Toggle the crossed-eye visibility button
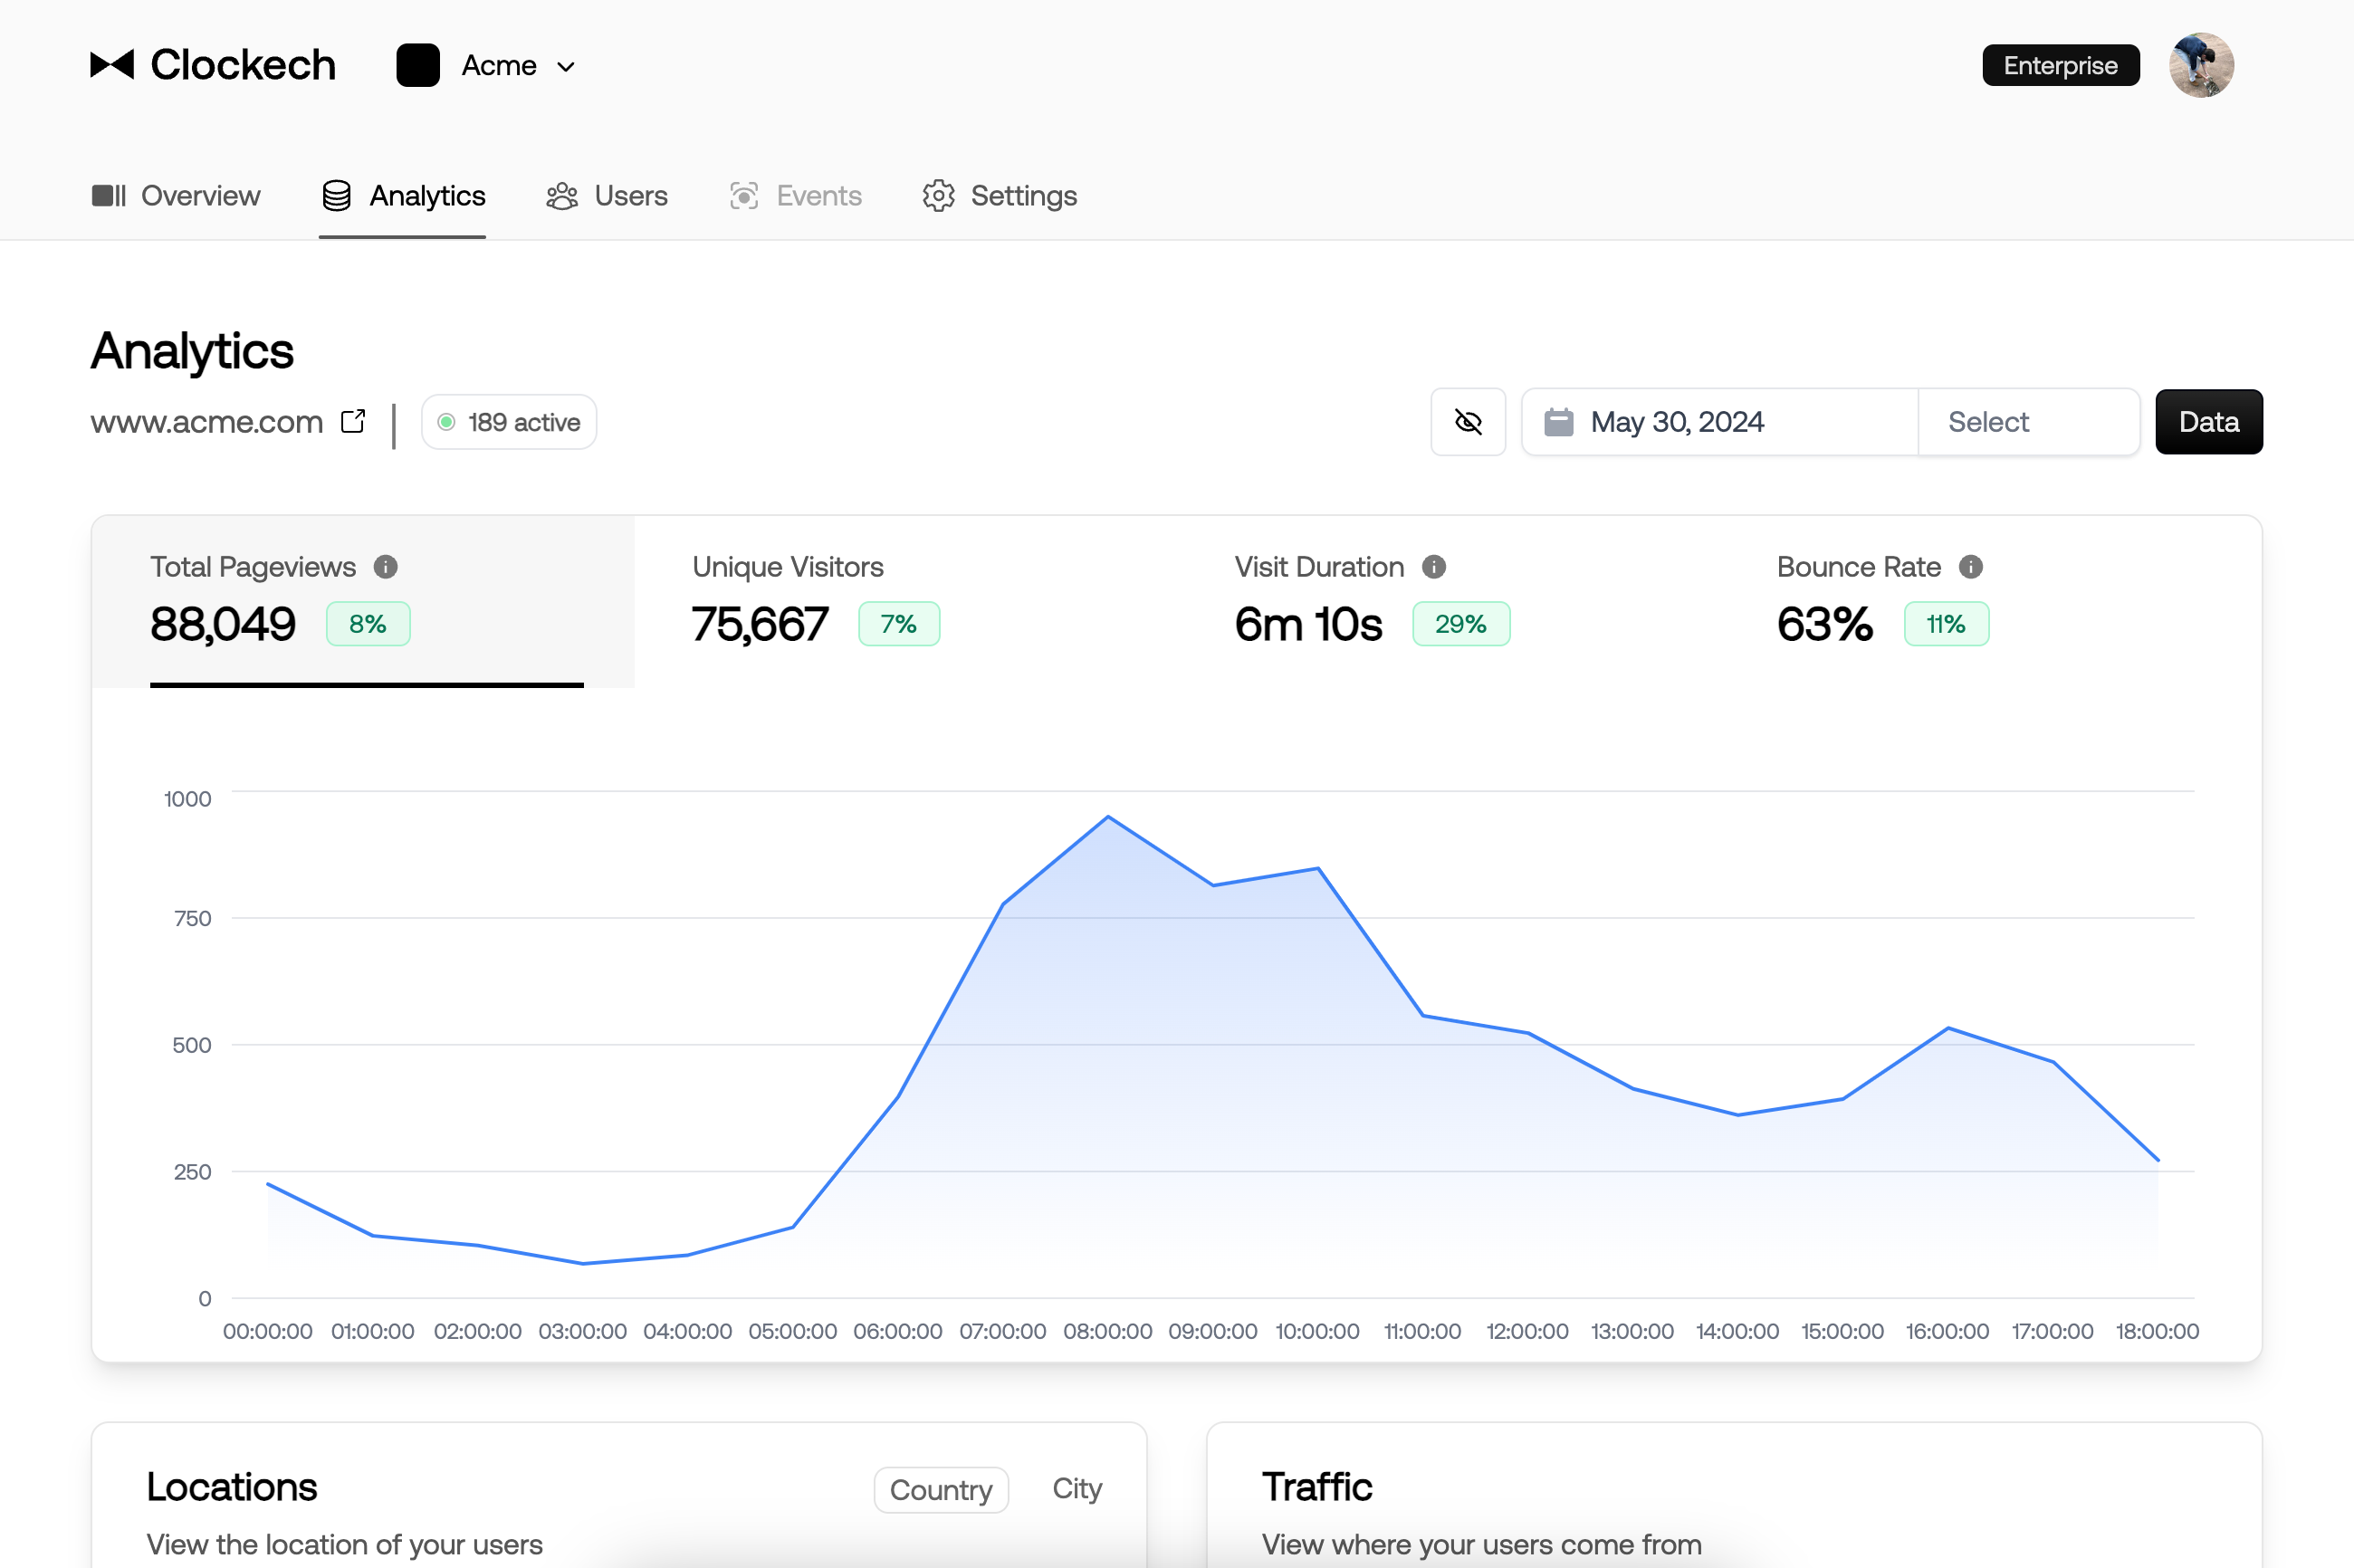The height and width of the screenshot is (1568, 2354). click(1467, 422)
